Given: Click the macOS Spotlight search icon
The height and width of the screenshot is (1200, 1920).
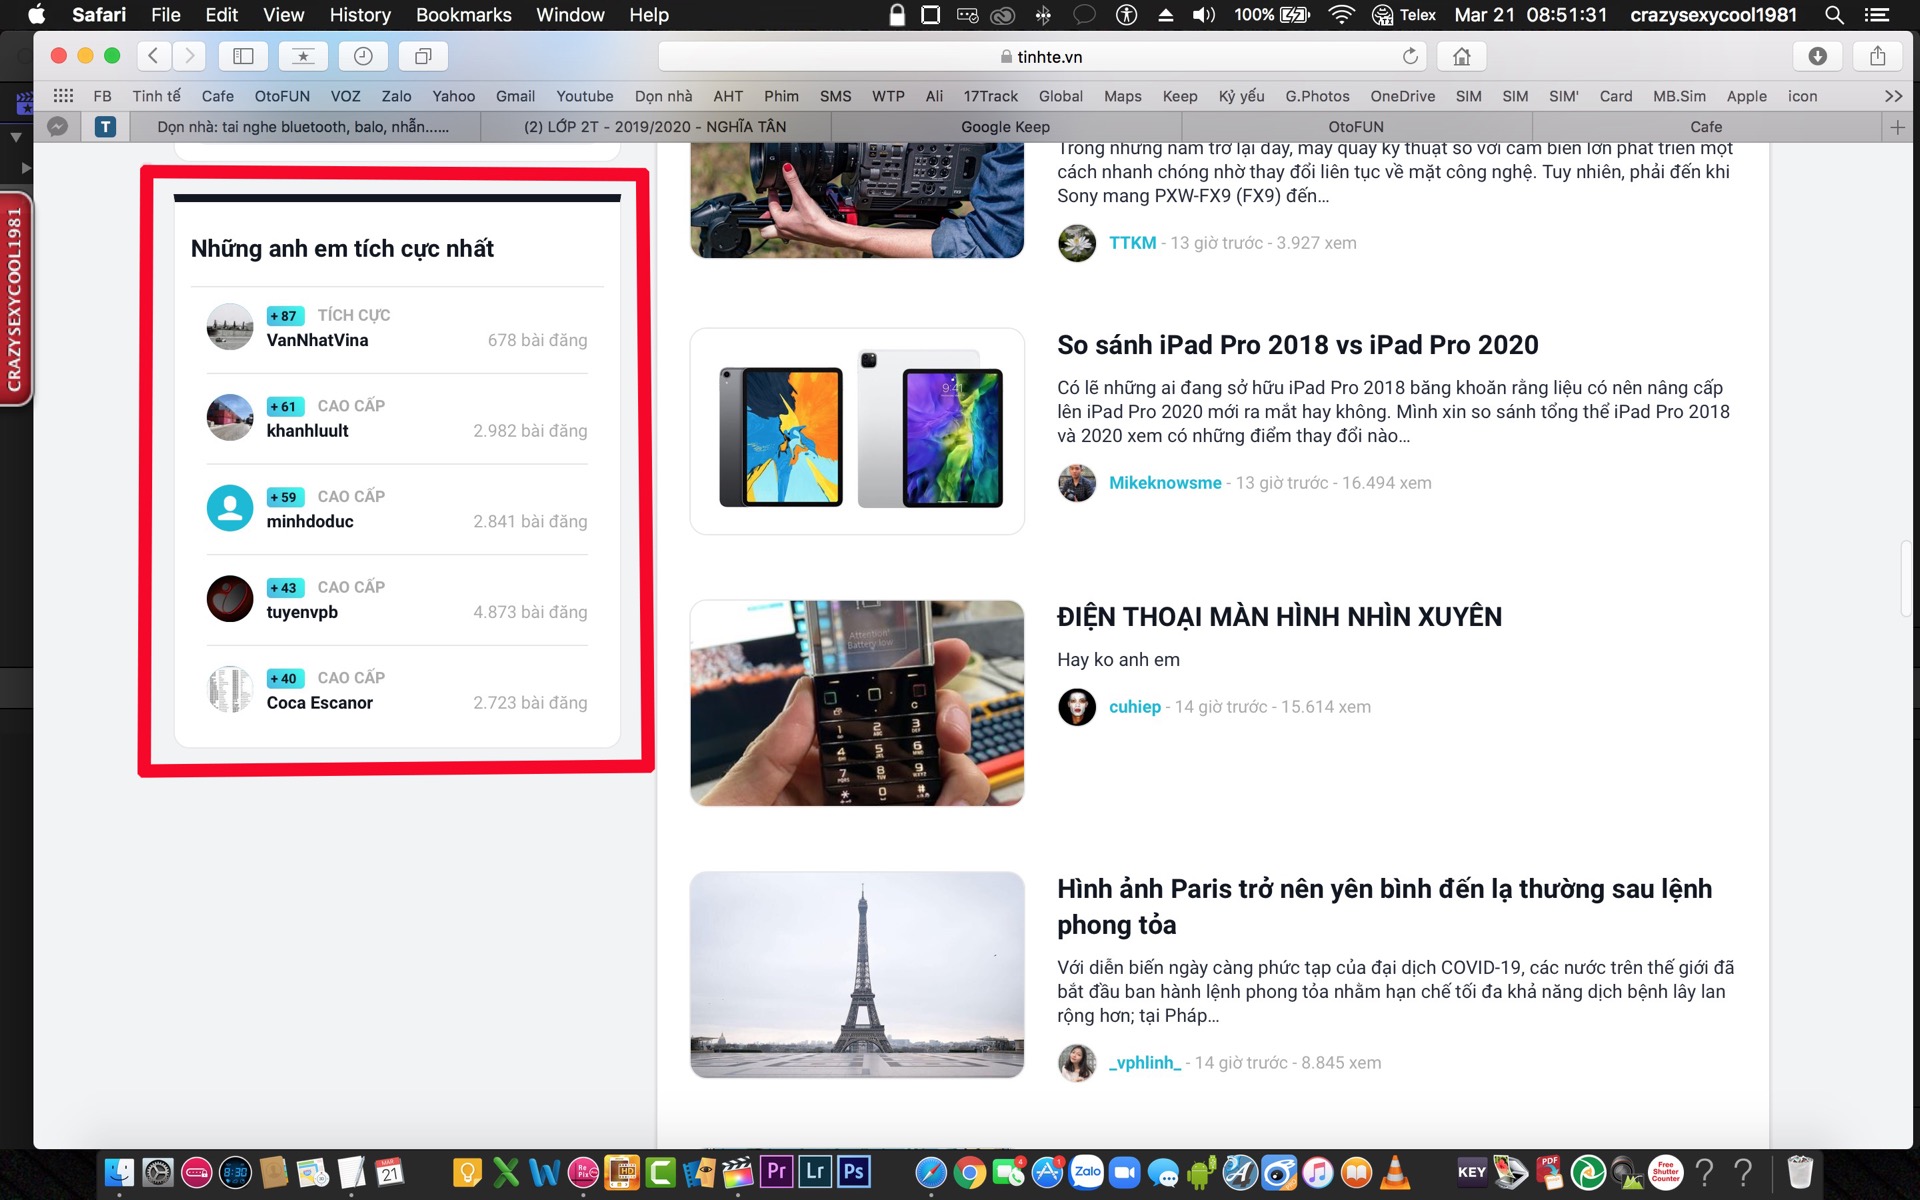Looking at the screenshot, I should (1834, 15).
